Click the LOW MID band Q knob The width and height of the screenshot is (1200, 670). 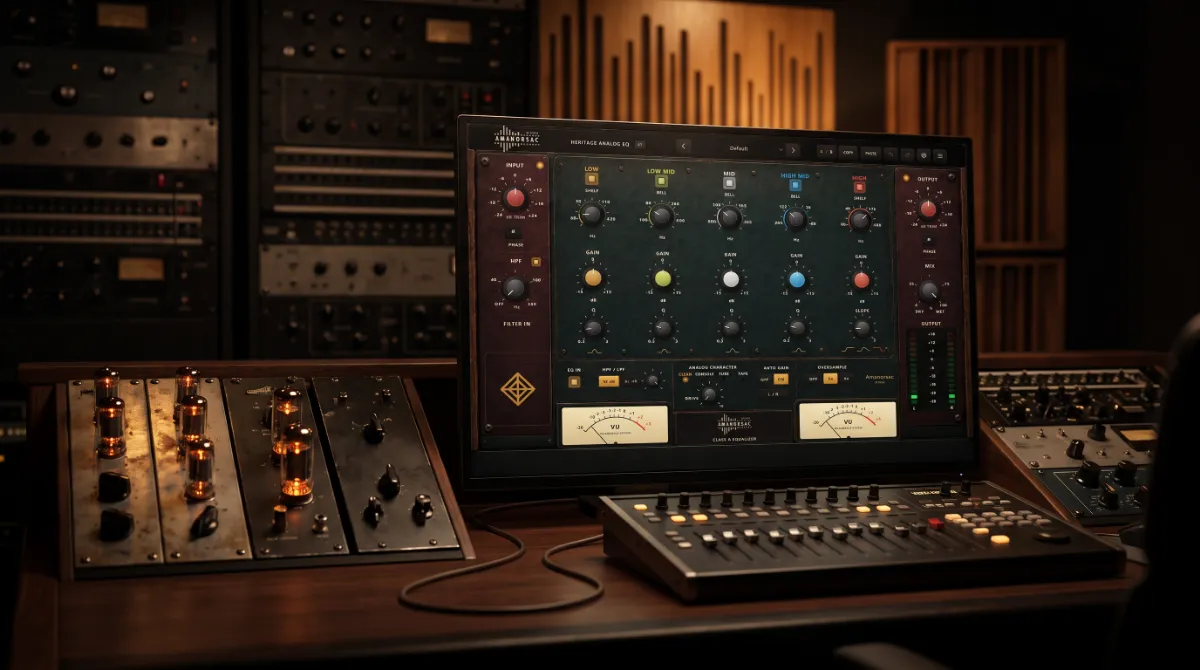tap(662, 326)
